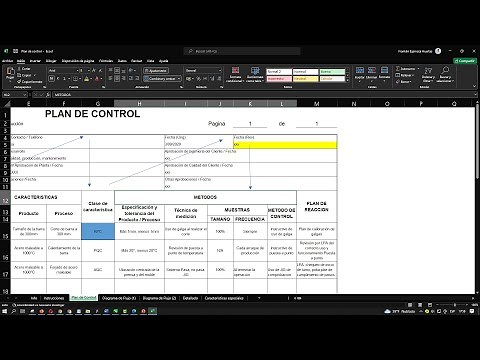Click the Windows Start button

tap(4, 311)
